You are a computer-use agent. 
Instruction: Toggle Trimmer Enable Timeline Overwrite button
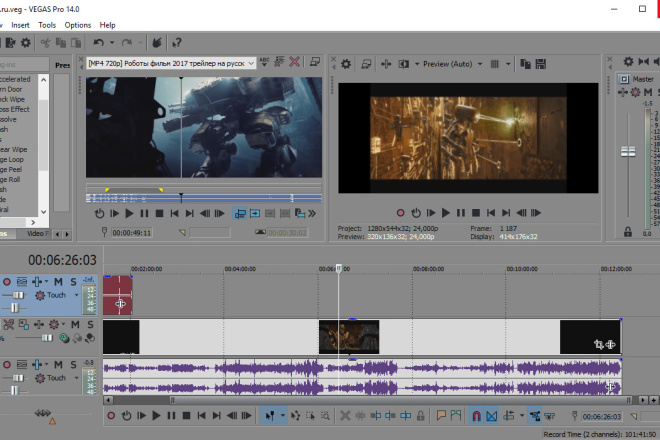click(x=240, y=213)
